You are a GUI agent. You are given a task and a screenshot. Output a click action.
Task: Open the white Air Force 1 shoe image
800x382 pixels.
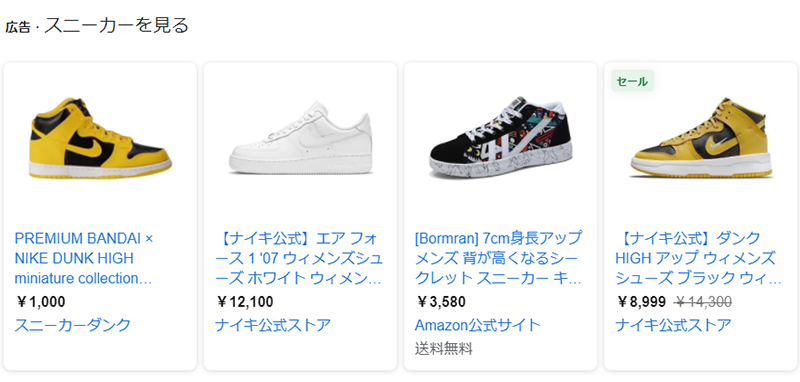(x=301, y=138)
